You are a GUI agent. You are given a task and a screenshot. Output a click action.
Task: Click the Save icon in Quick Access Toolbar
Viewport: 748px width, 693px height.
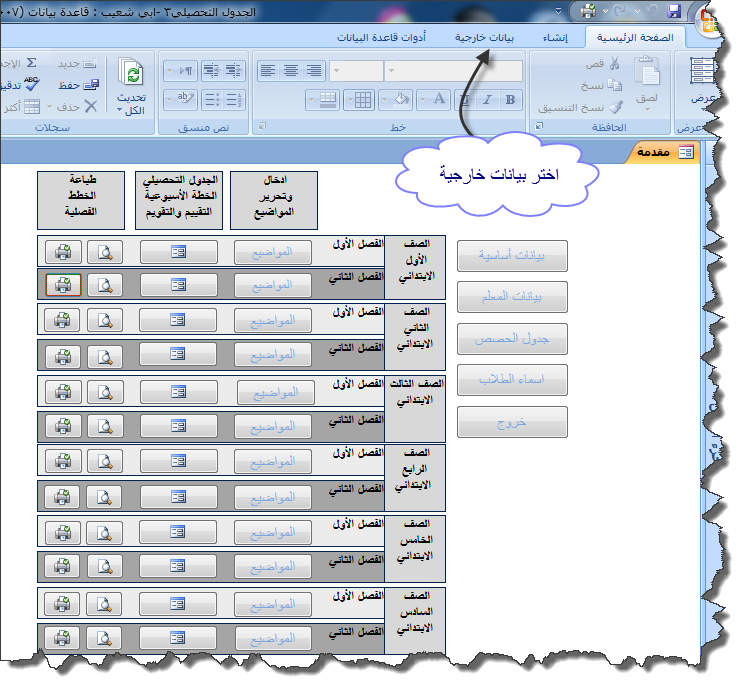click(x=674, y=11)
